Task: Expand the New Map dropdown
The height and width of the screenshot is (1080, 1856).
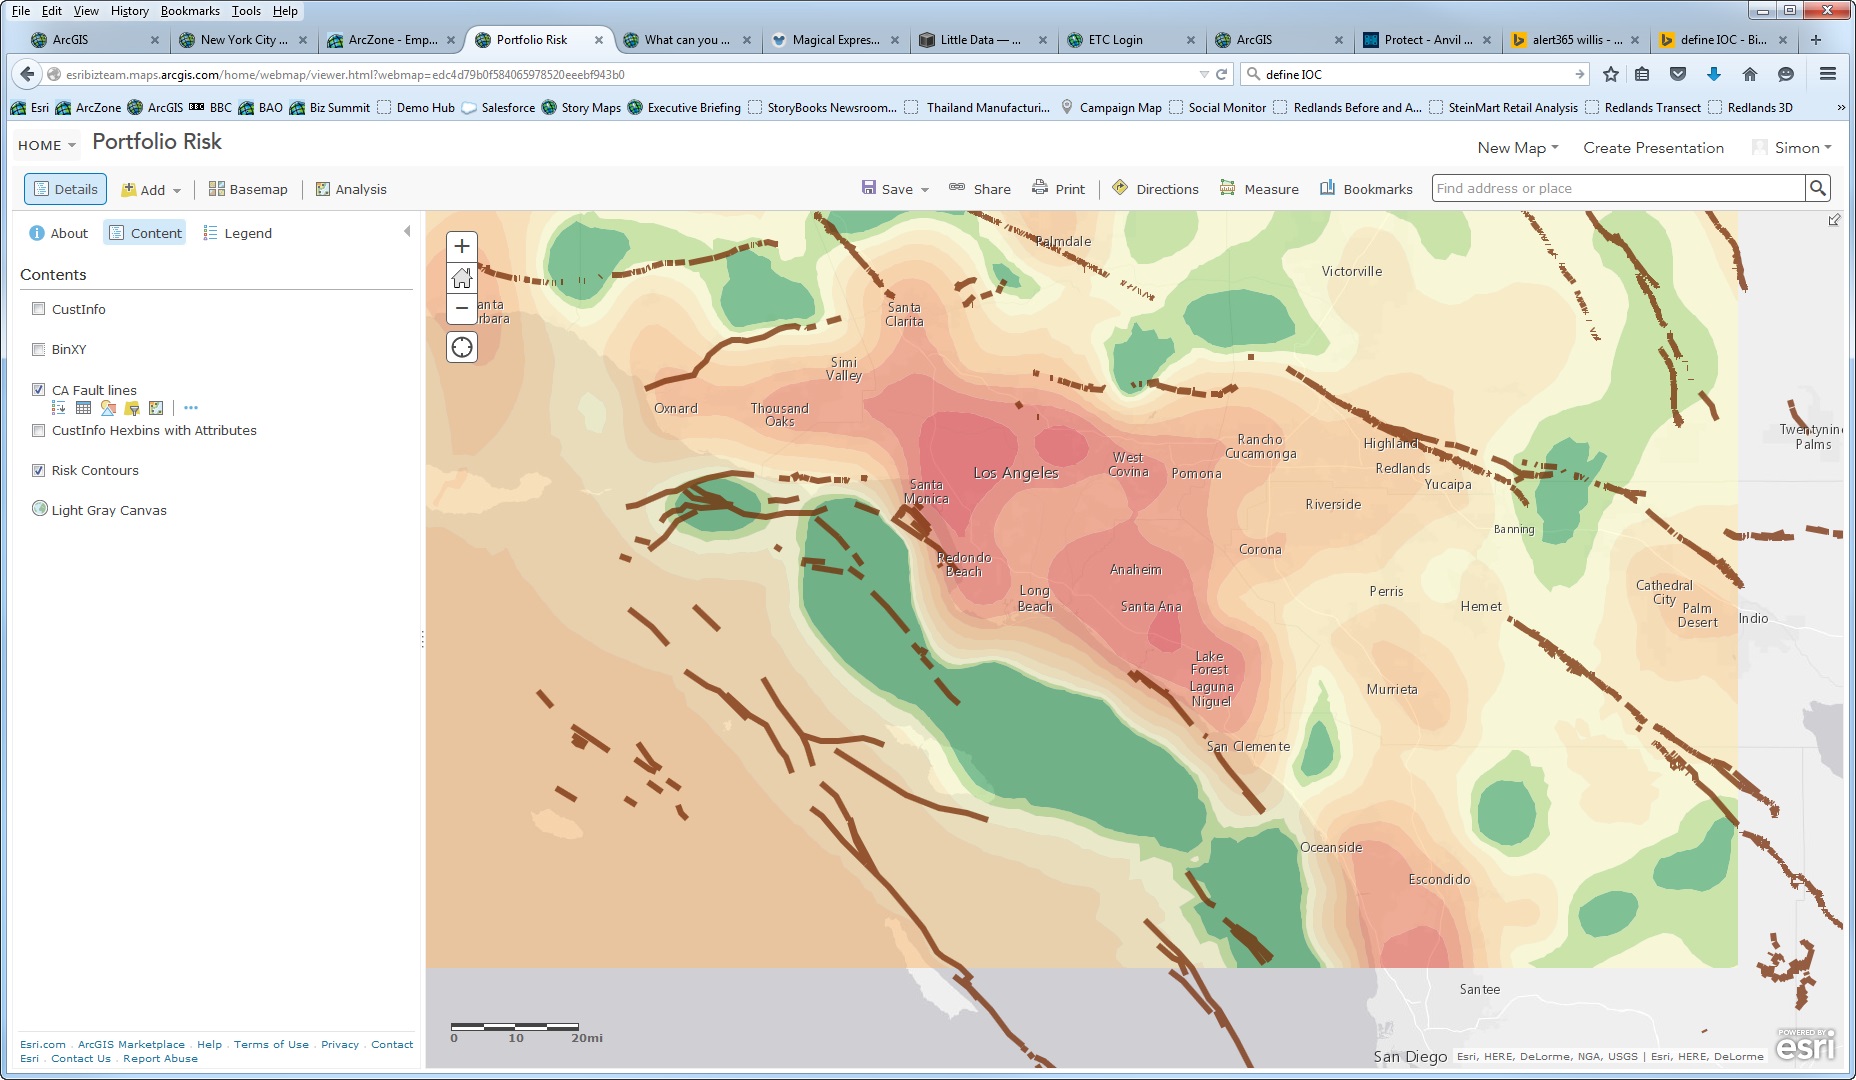Action: [1518, 148]
